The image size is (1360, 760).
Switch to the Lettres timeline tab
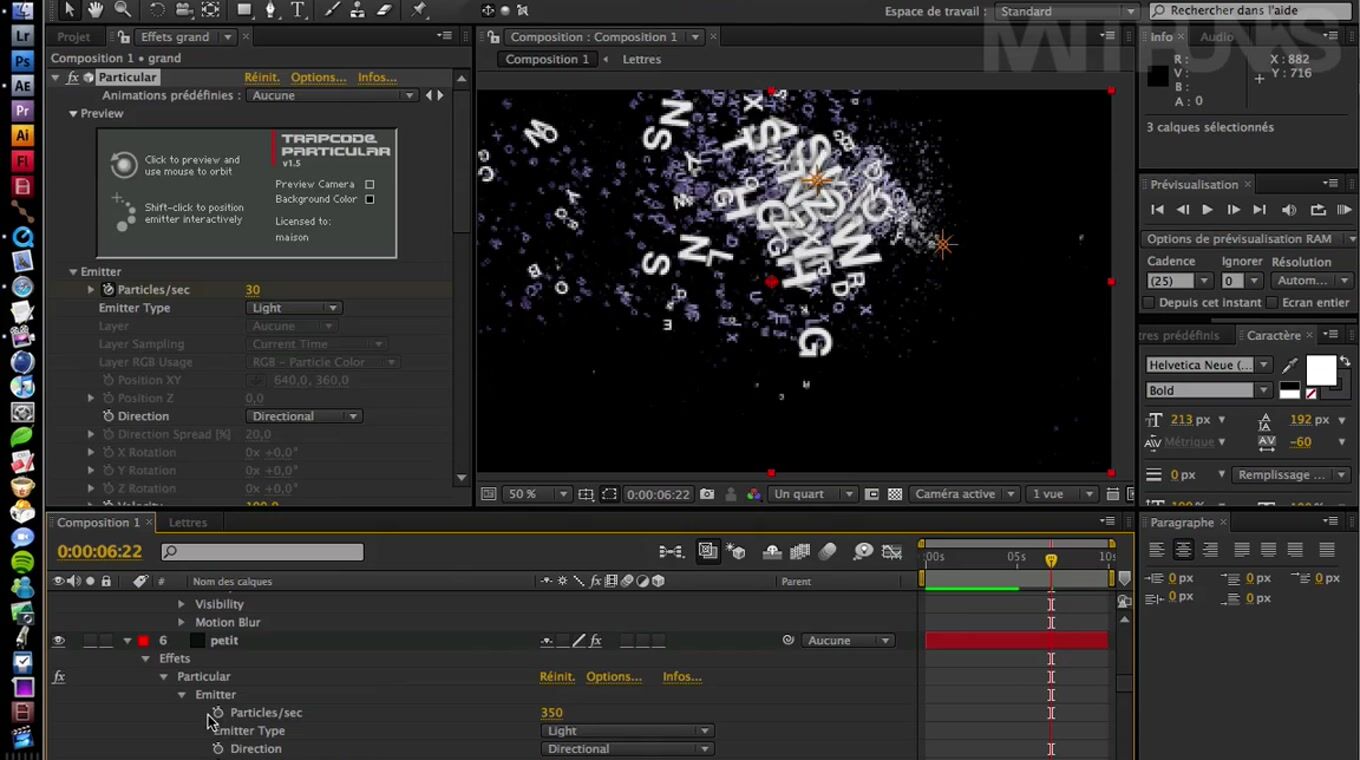point(188,522)
